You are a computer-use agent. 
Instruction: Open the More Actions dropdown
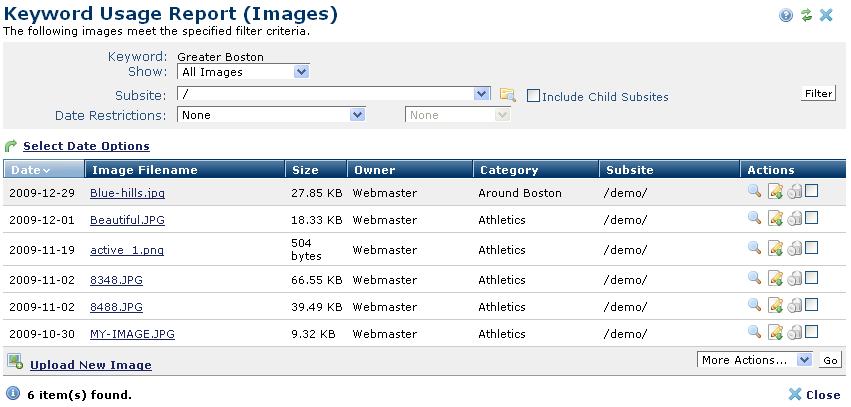(756, 360)
